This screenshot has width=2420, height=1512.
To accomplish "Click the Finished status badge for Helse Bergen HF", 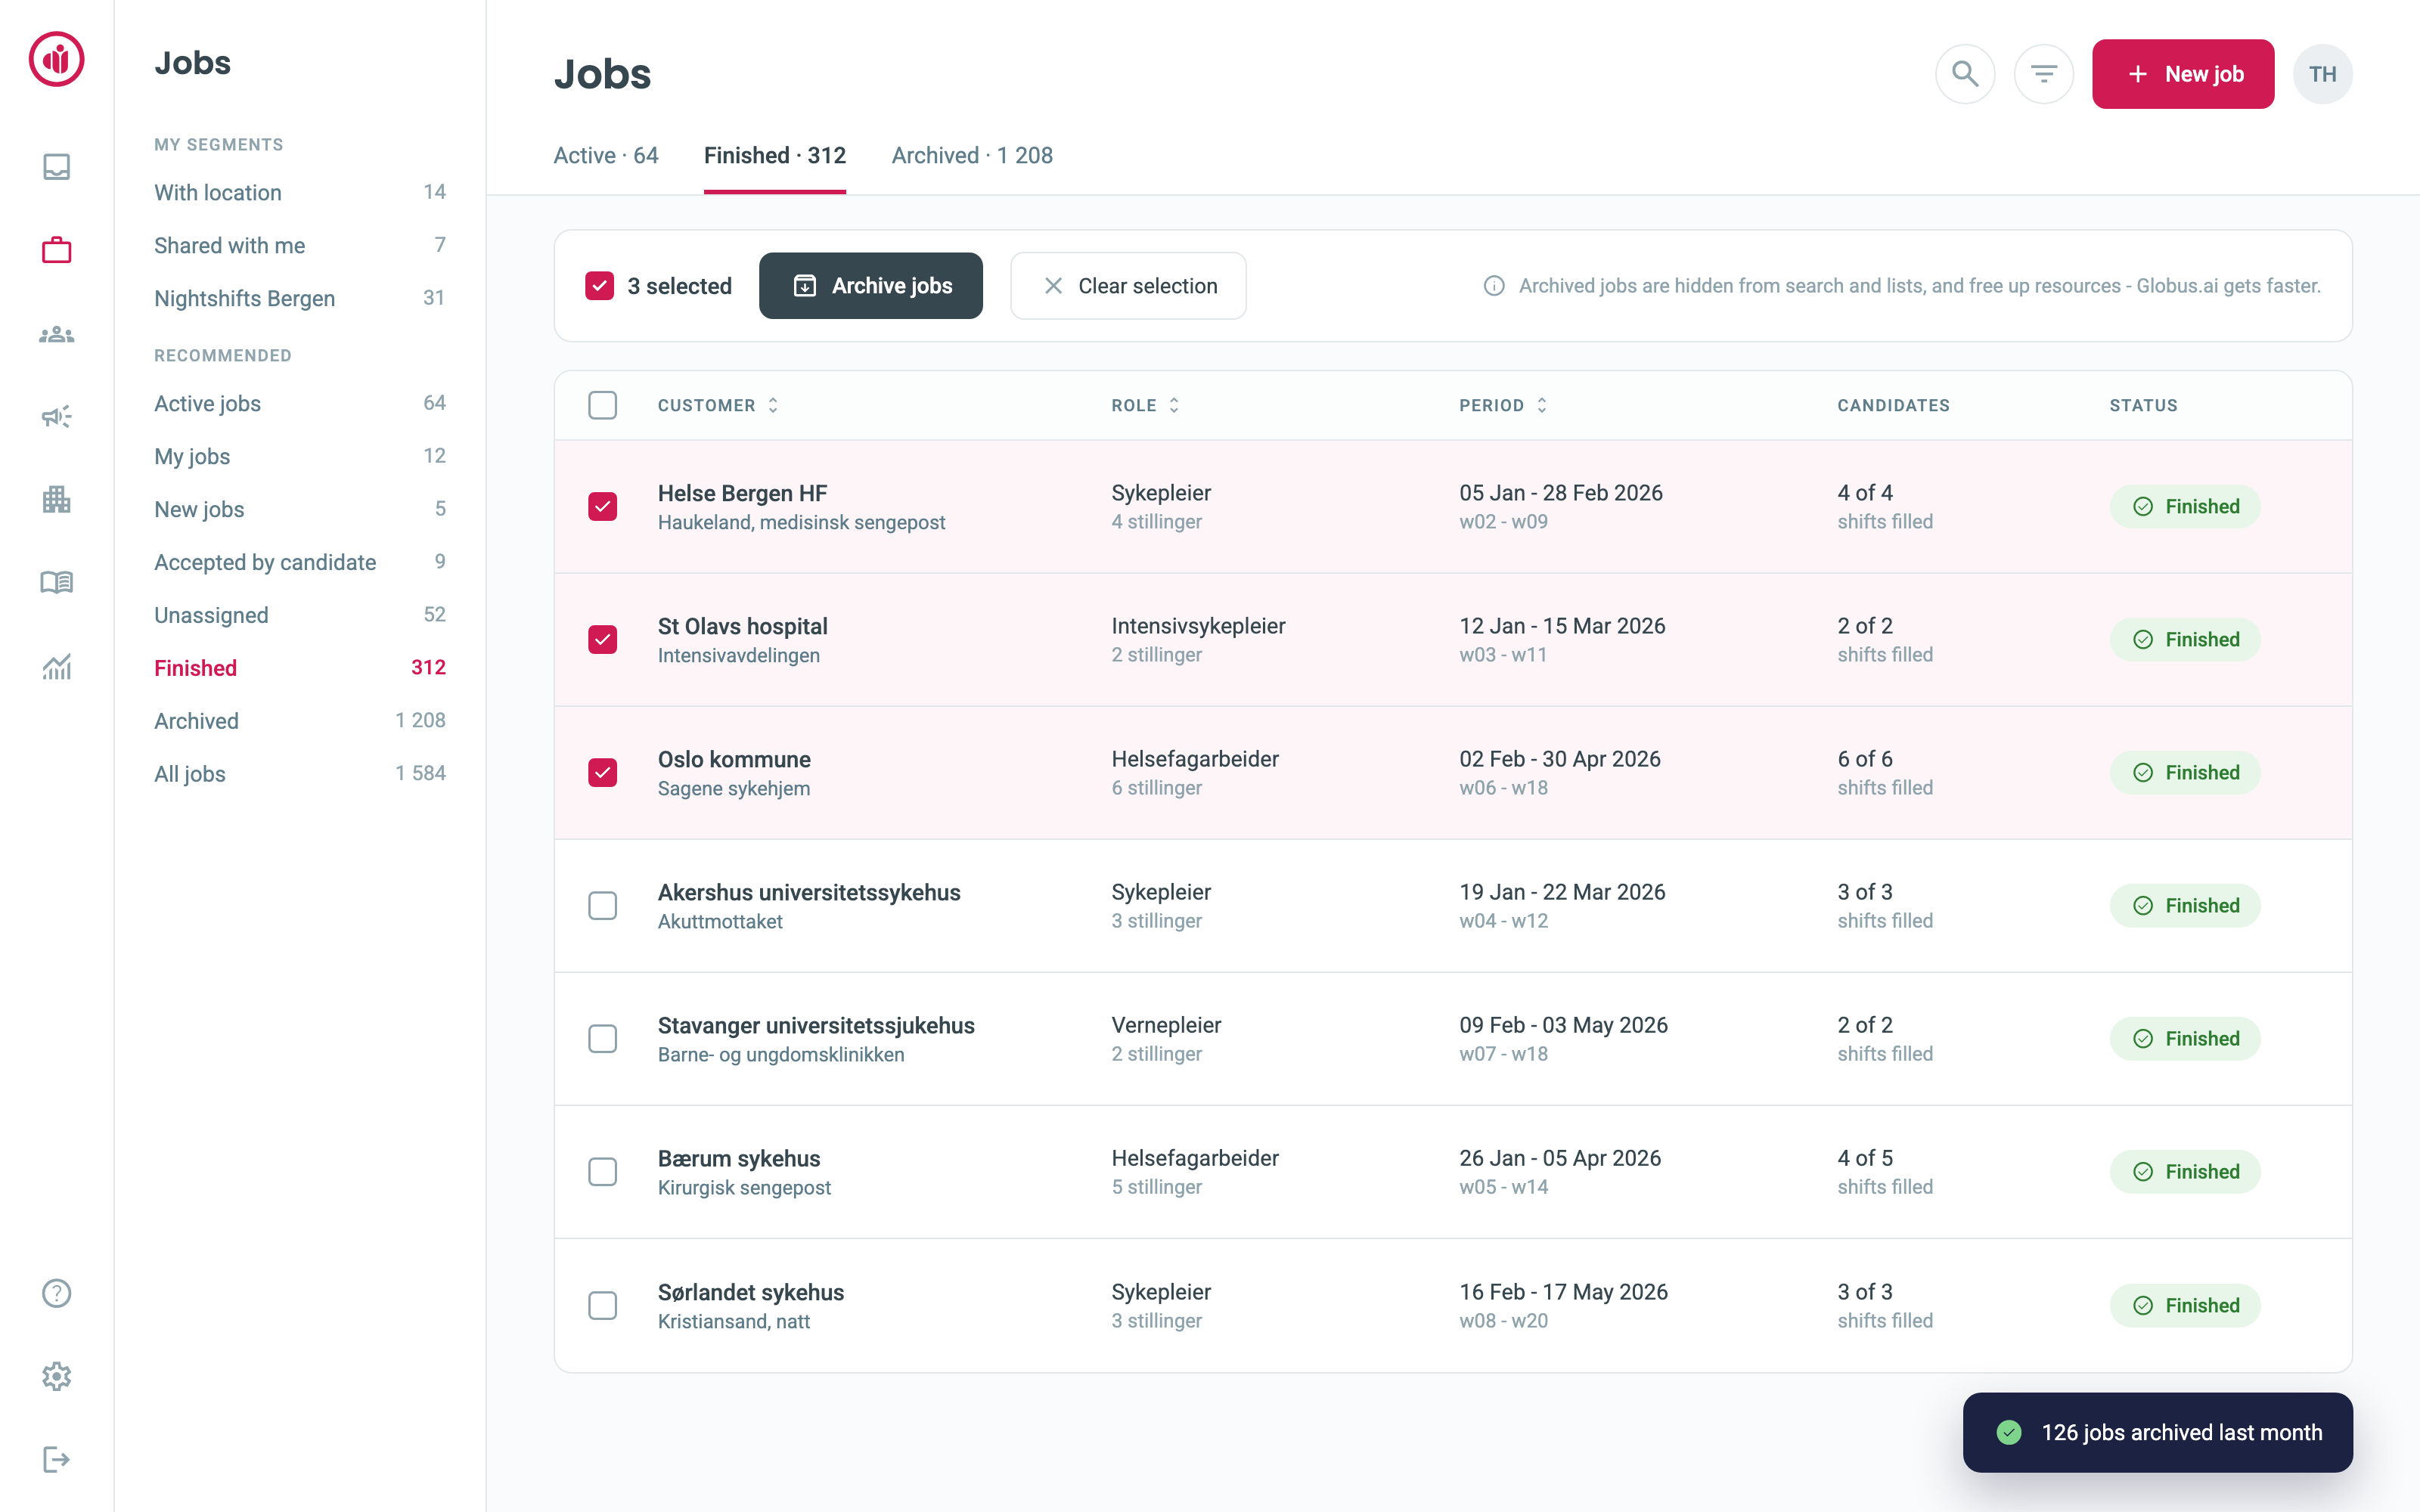I will tap(2185, 506).
